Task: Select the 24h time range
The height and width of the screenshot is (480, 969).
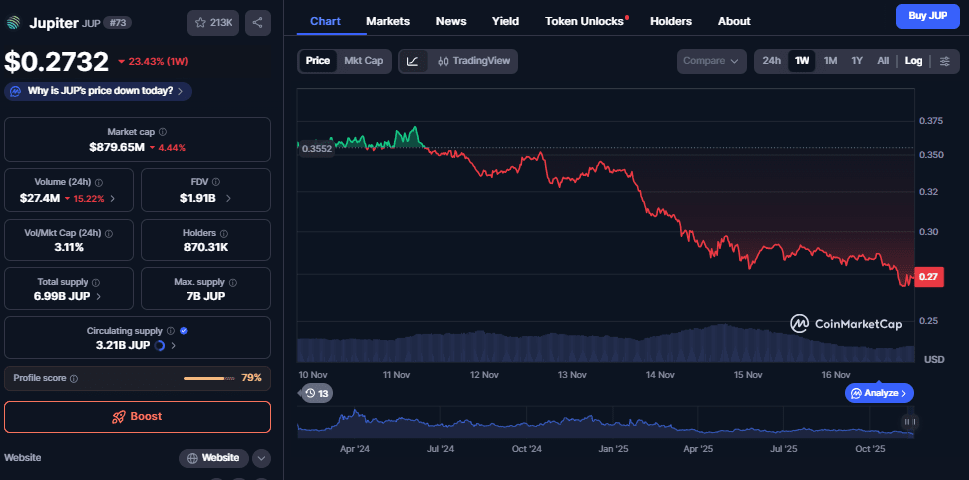Action: [771, 61]
